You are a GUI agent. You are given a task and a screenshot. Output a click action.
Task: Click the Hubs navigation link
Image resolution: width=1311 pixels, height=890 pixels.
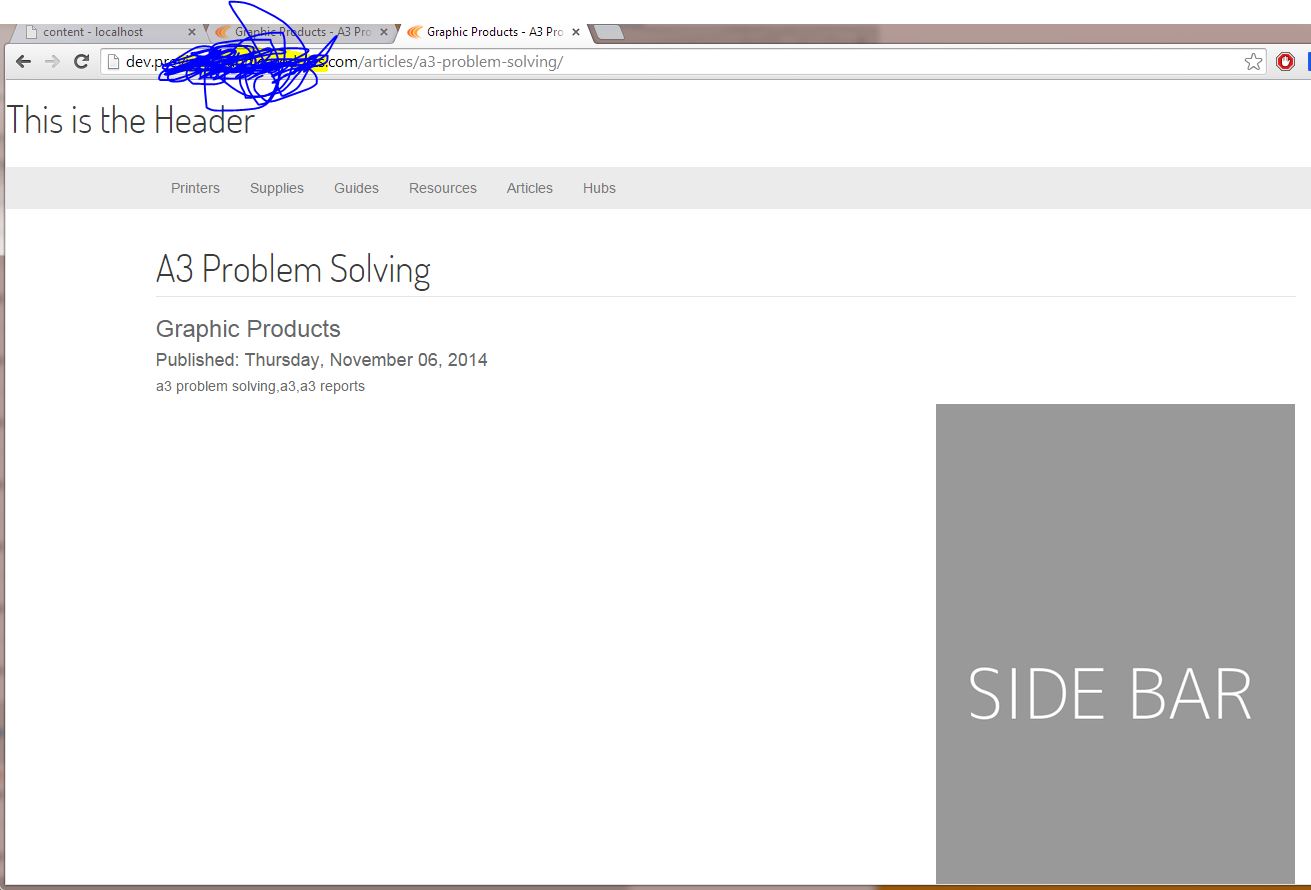click(x=599, y=188)
